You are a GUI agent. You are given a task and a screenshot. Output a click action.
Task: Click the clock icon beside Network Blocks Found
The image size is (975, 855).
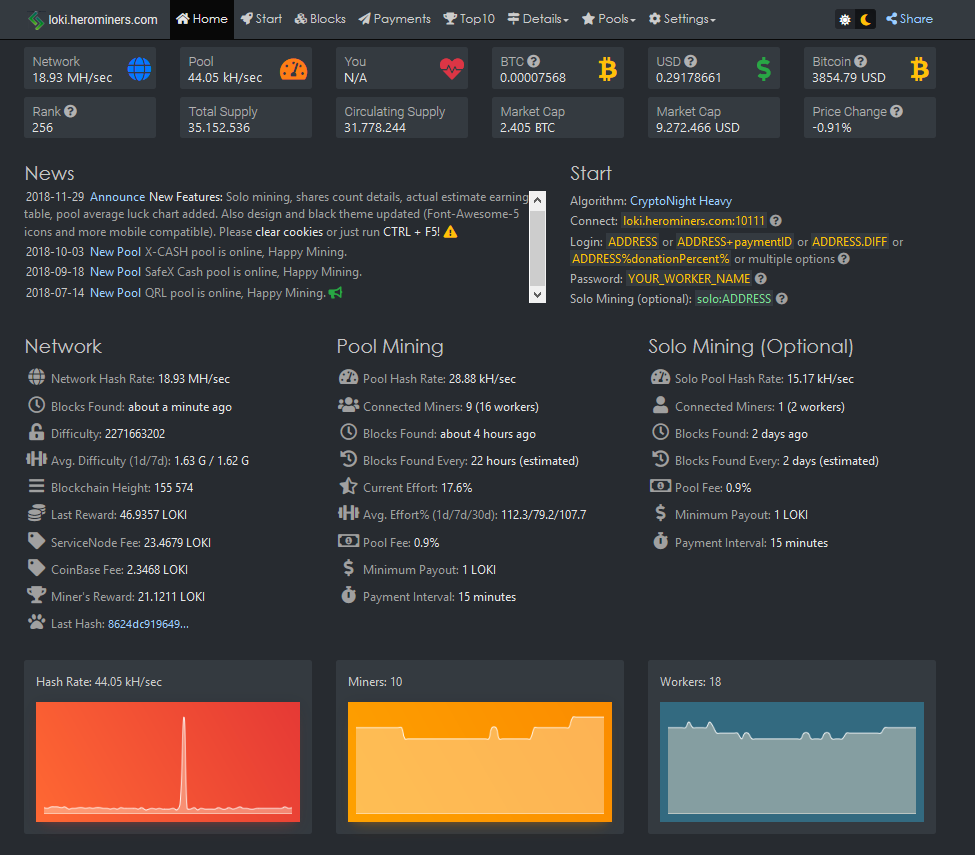coord(37,405)
